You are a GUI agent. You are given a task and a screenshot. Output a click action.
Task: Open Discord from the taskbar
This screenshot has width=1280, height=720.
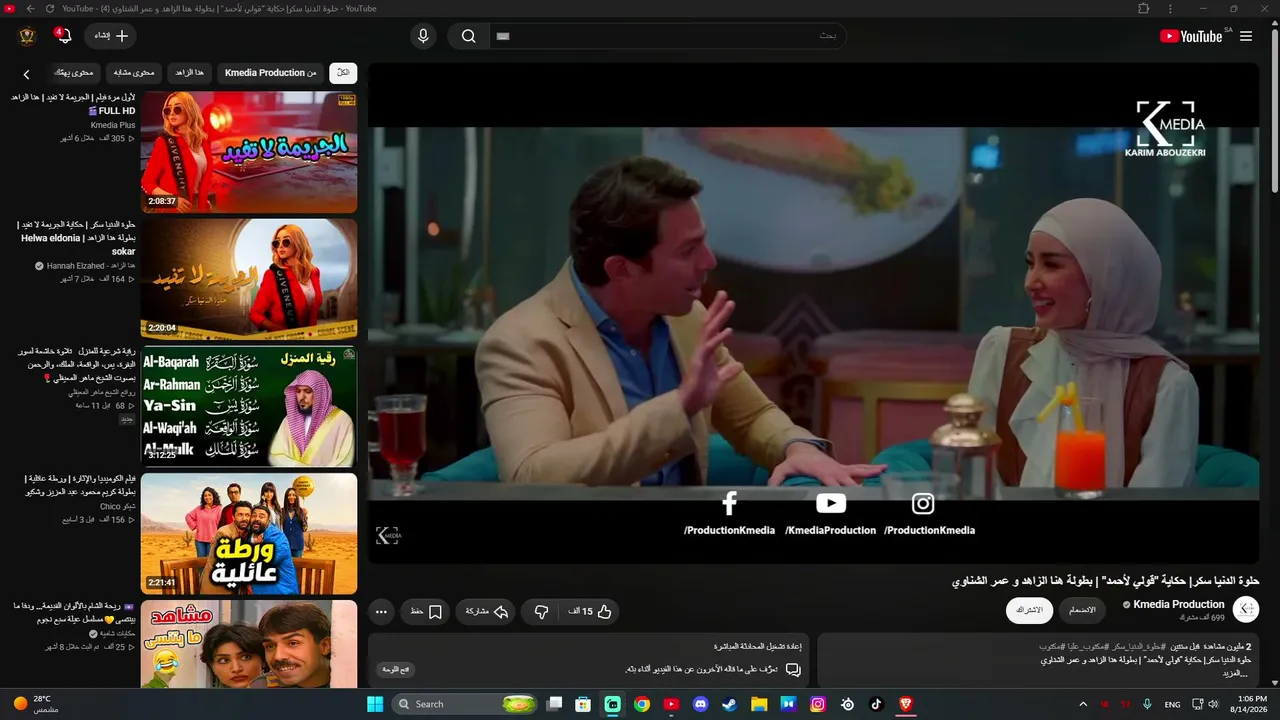(700, 704)
